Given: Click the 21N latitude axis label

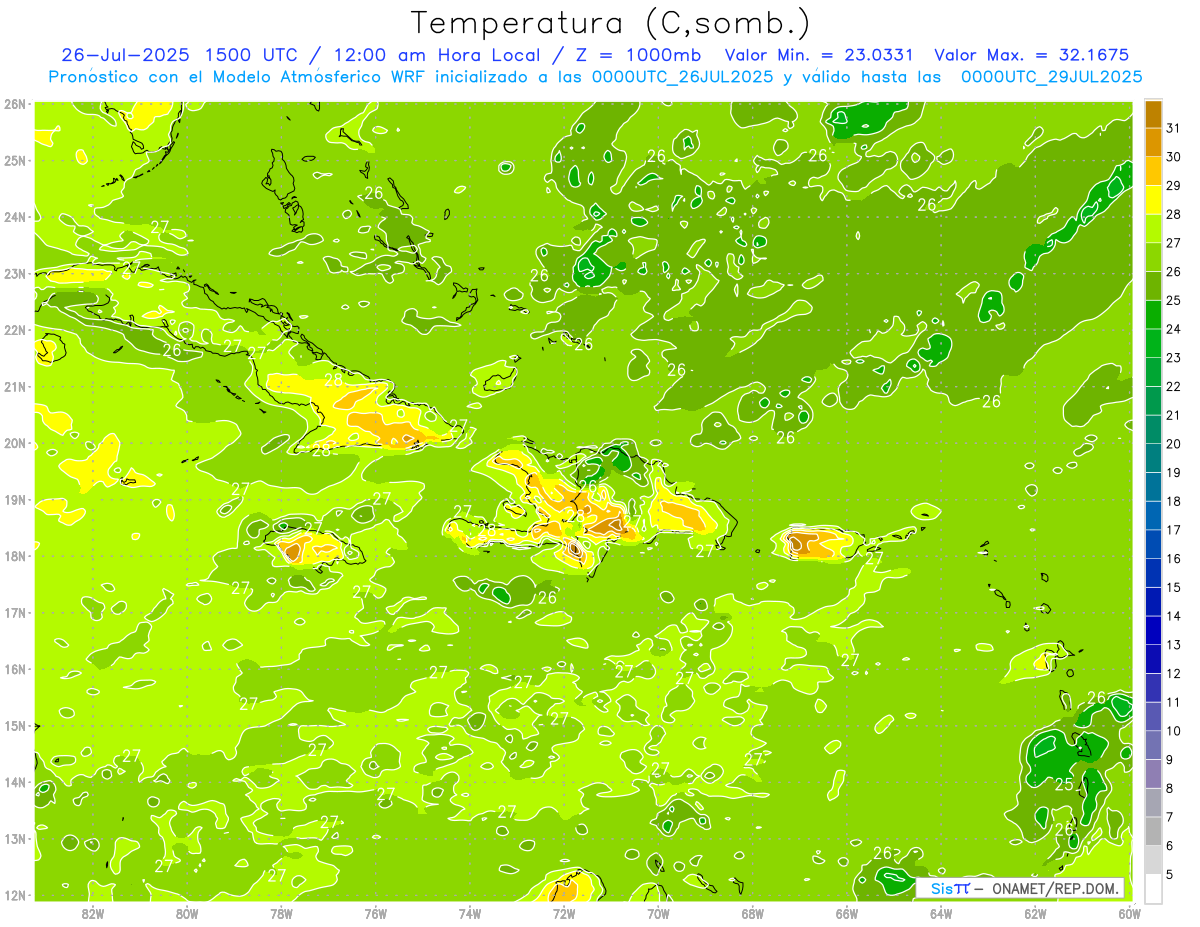Looking at the screenshot, I should click(14, 387).
